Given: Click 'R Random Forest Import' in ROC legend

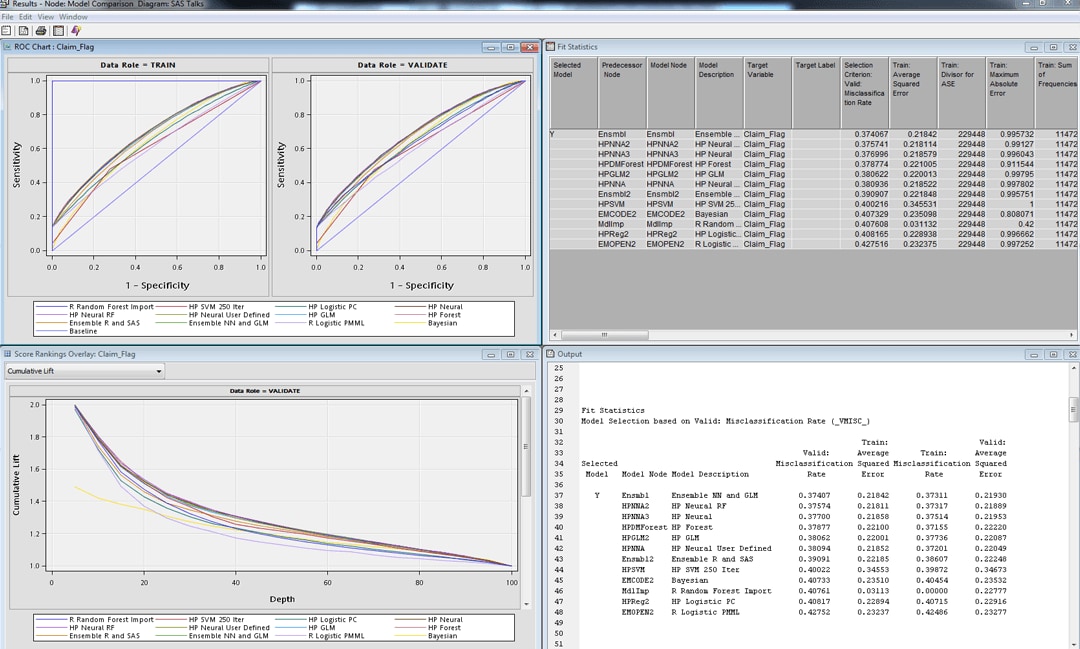Looking at the screenshot, I should click(112, 307).
